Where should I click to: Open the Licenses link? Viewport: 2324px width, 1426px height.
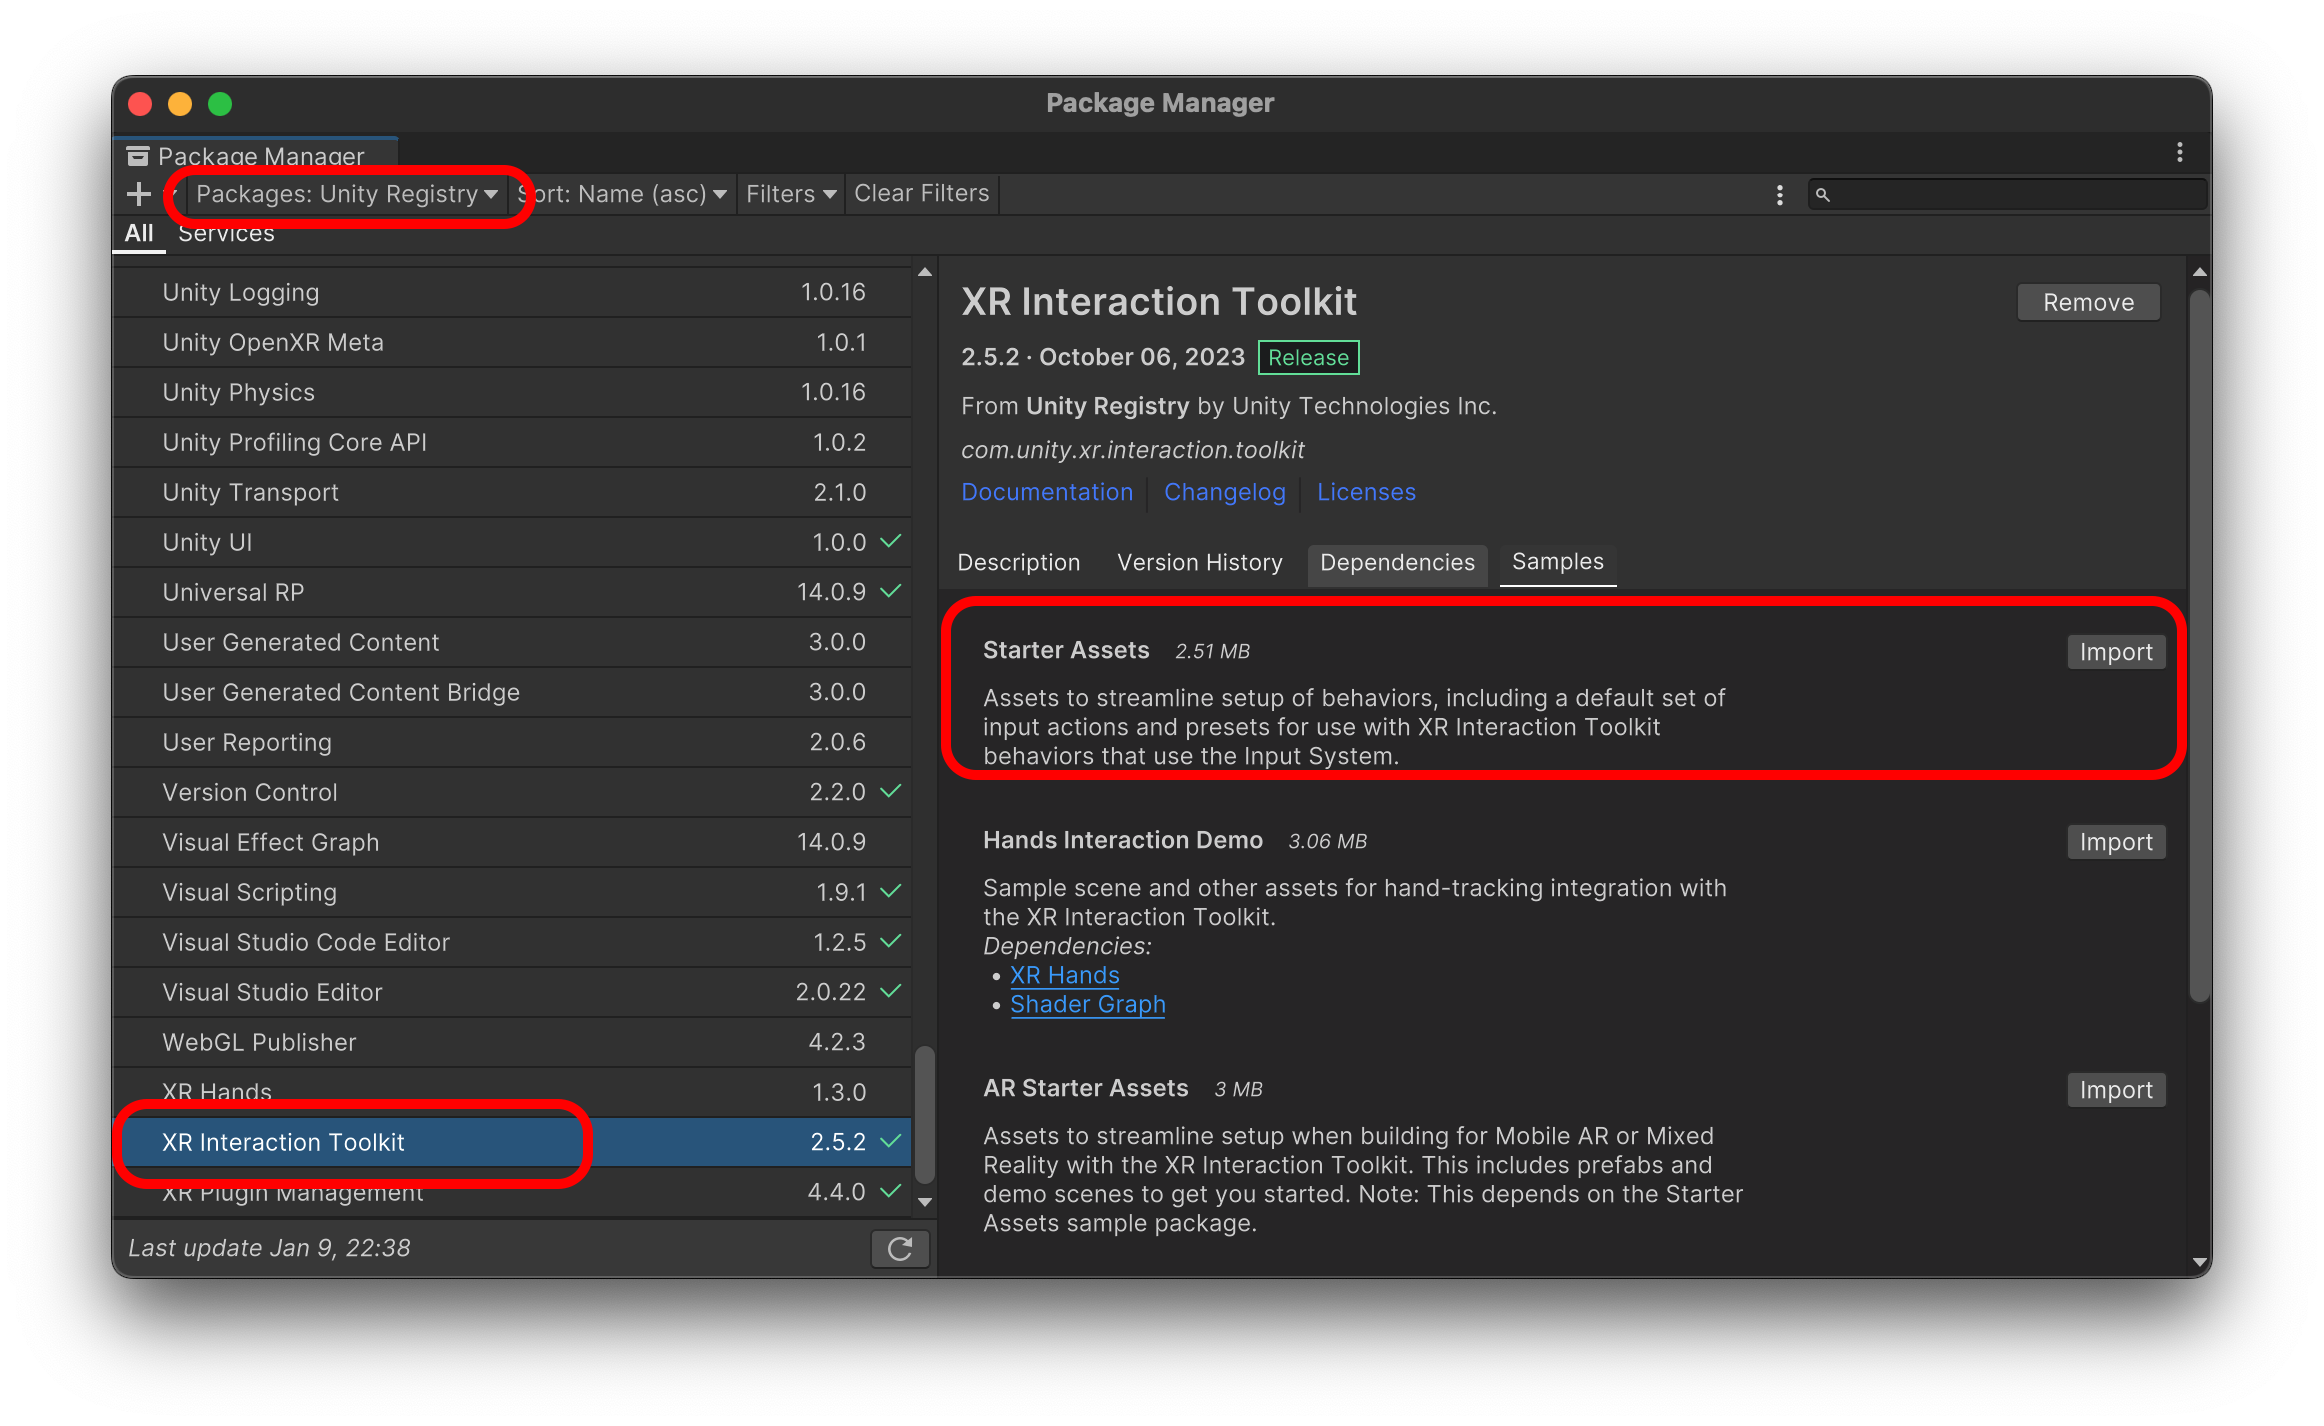click(1366, 492)
